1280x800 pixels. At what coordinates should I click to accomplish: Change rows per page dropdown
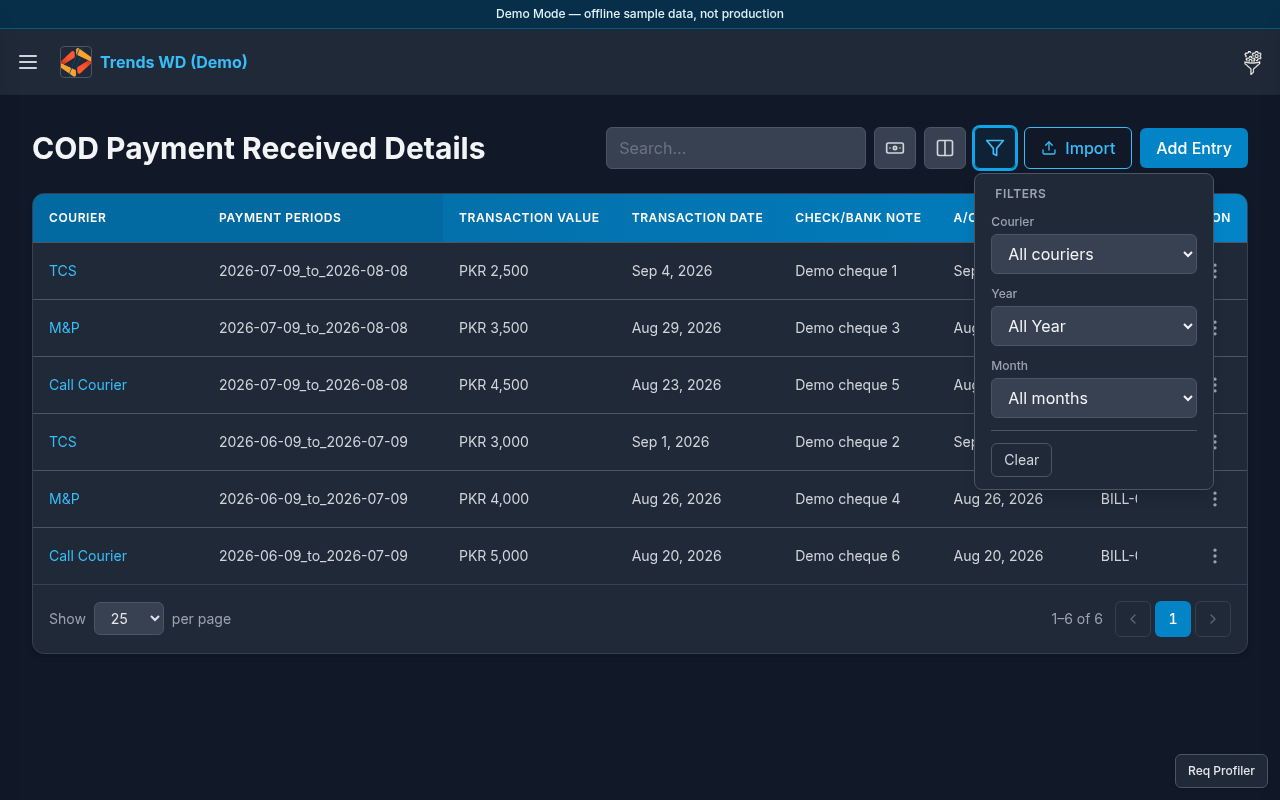tap(129, 619)
